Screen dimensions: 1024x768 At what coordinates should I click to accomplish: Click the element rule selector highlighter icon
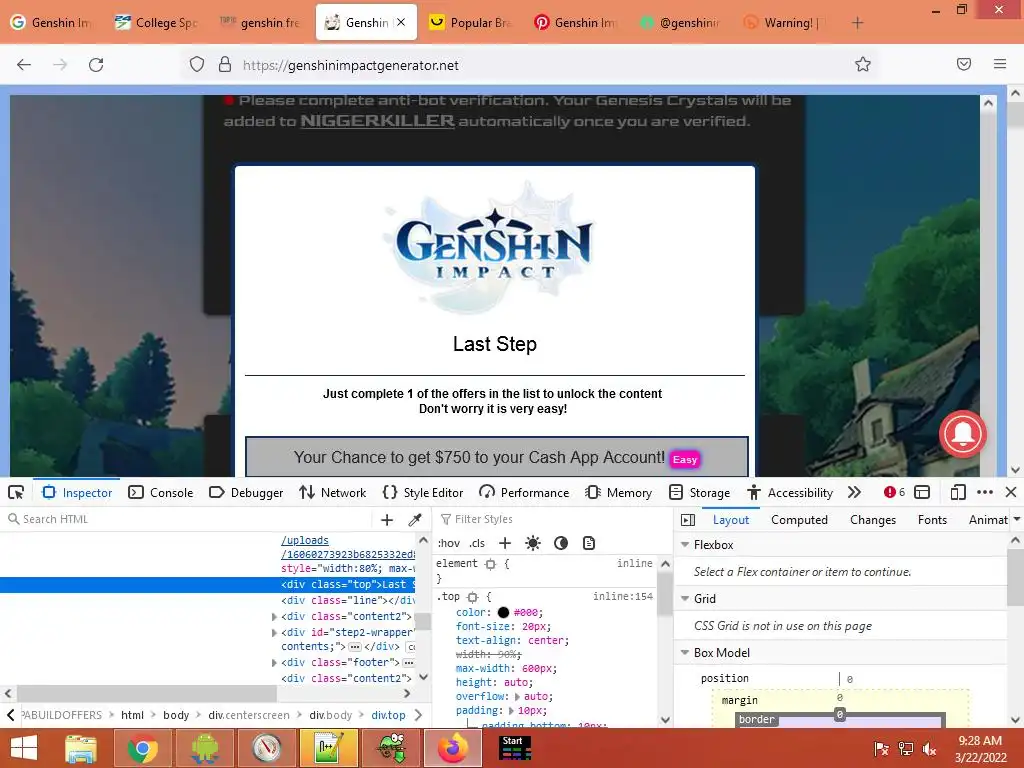click(x=490, y=564)
